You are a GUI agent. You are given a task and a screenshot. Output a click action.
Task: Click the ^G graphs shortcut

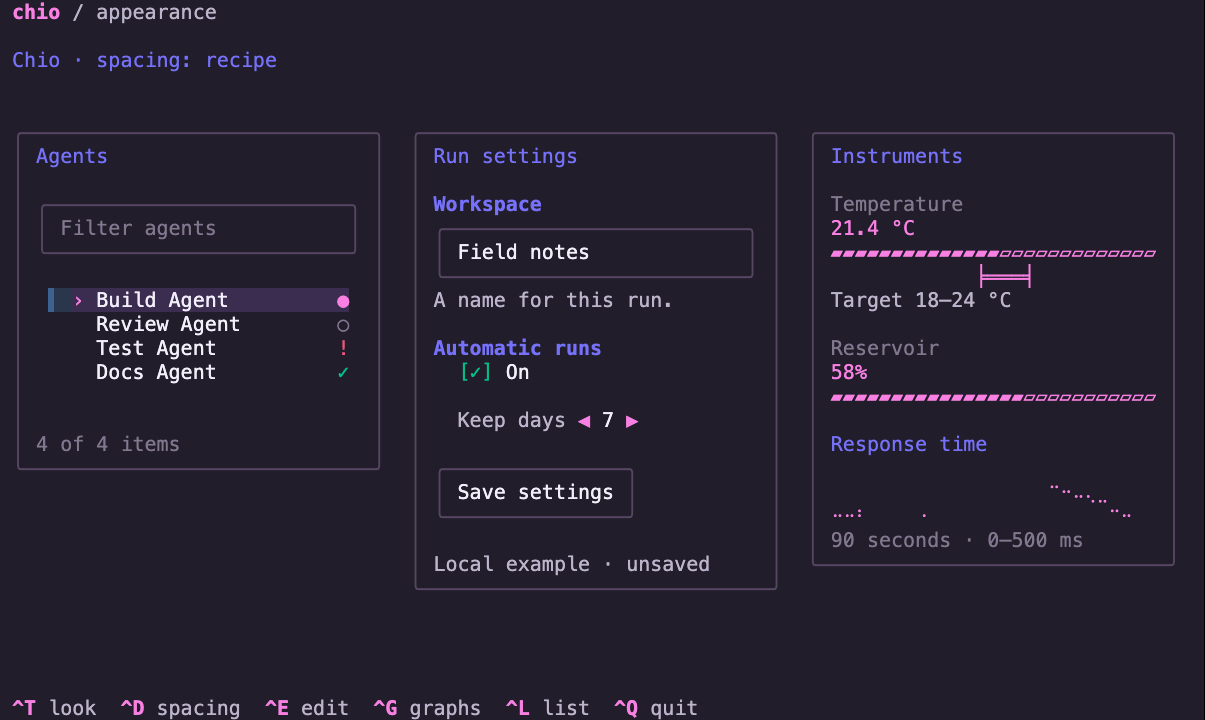click(427, 708)
